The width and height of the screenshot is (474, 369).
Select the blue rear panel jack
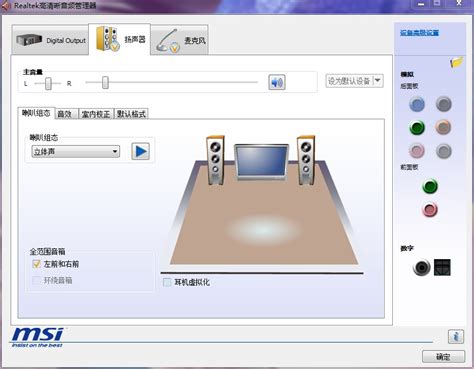pos(417,104)
